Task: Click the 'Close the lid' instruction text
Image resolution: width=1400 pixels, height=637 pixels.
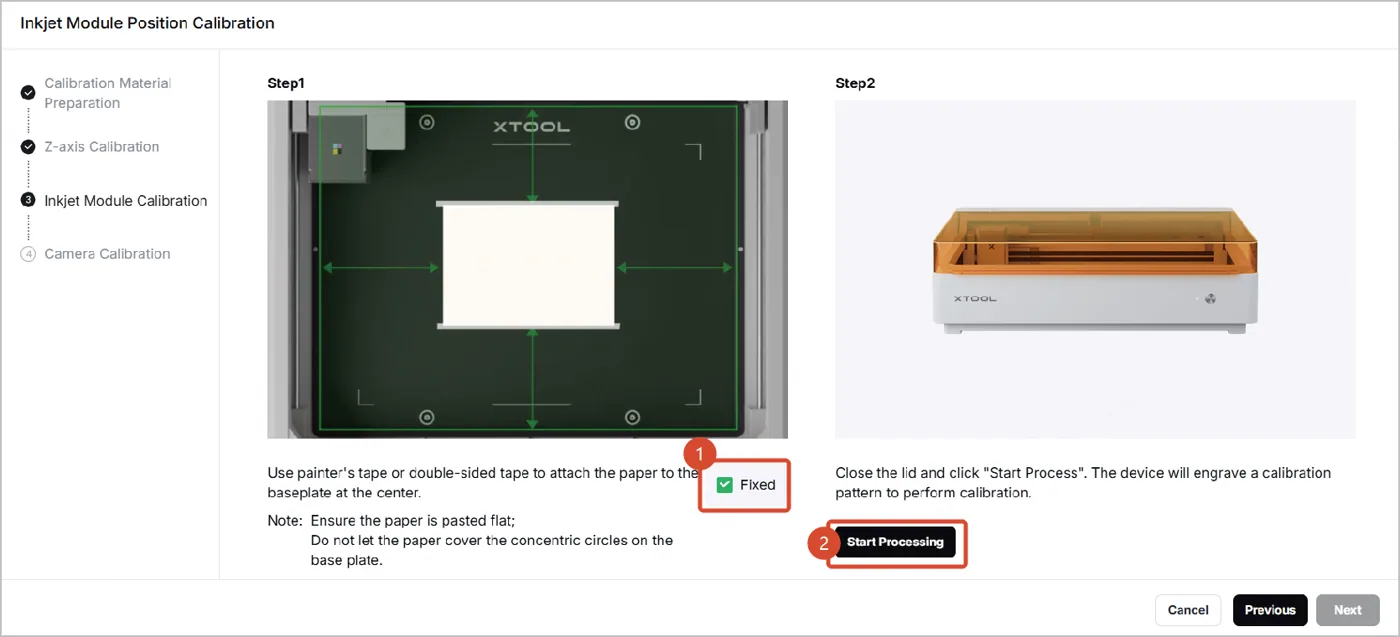Action: 1083,483
